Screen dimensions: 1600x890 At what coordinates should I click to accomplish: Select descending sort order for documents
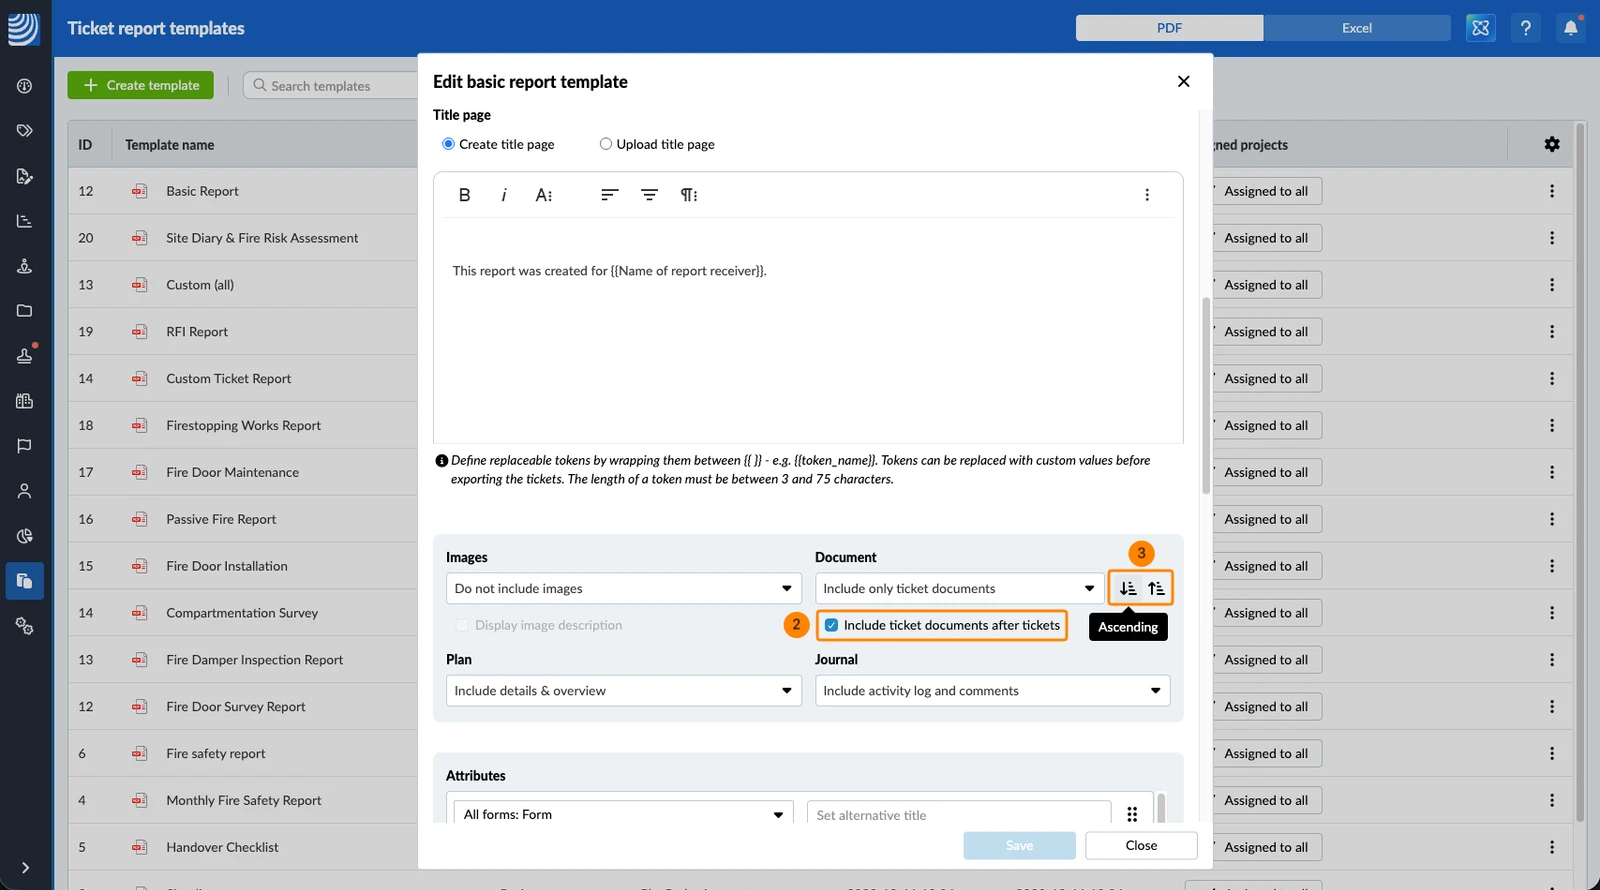pyautogui.click(x=1156, y=588)
